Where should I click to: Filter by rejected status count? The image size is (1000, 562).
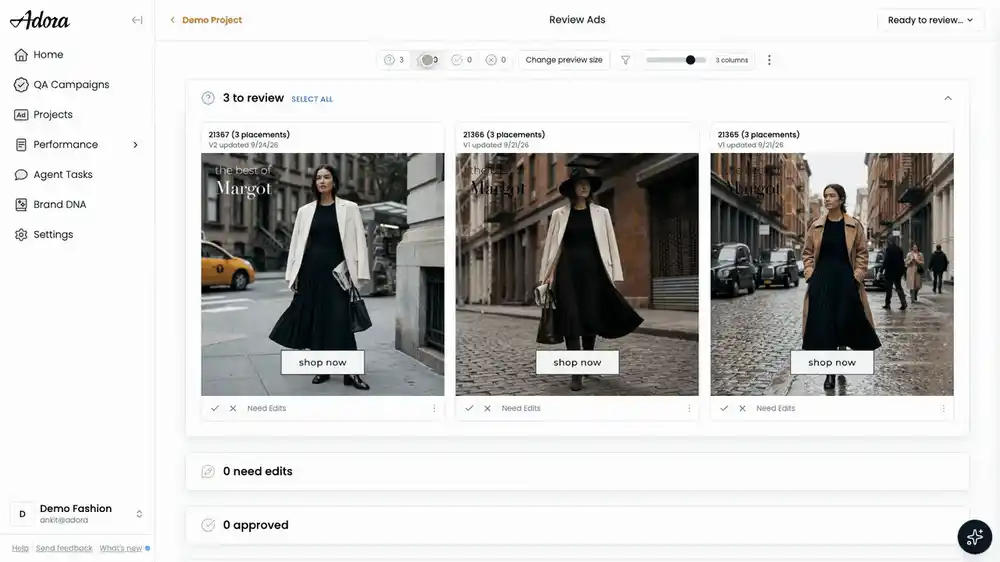click(496, 60)
